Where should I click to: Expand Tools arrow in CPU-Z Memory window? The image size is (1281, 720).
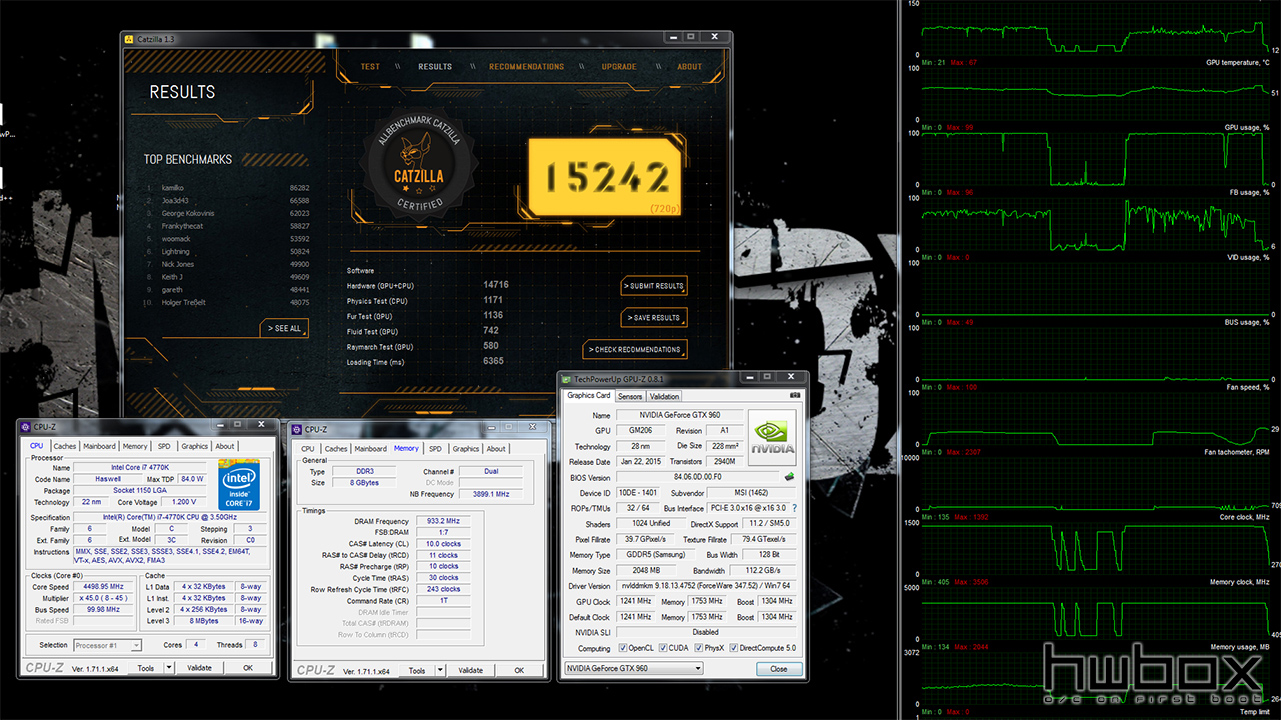[440, 670]
